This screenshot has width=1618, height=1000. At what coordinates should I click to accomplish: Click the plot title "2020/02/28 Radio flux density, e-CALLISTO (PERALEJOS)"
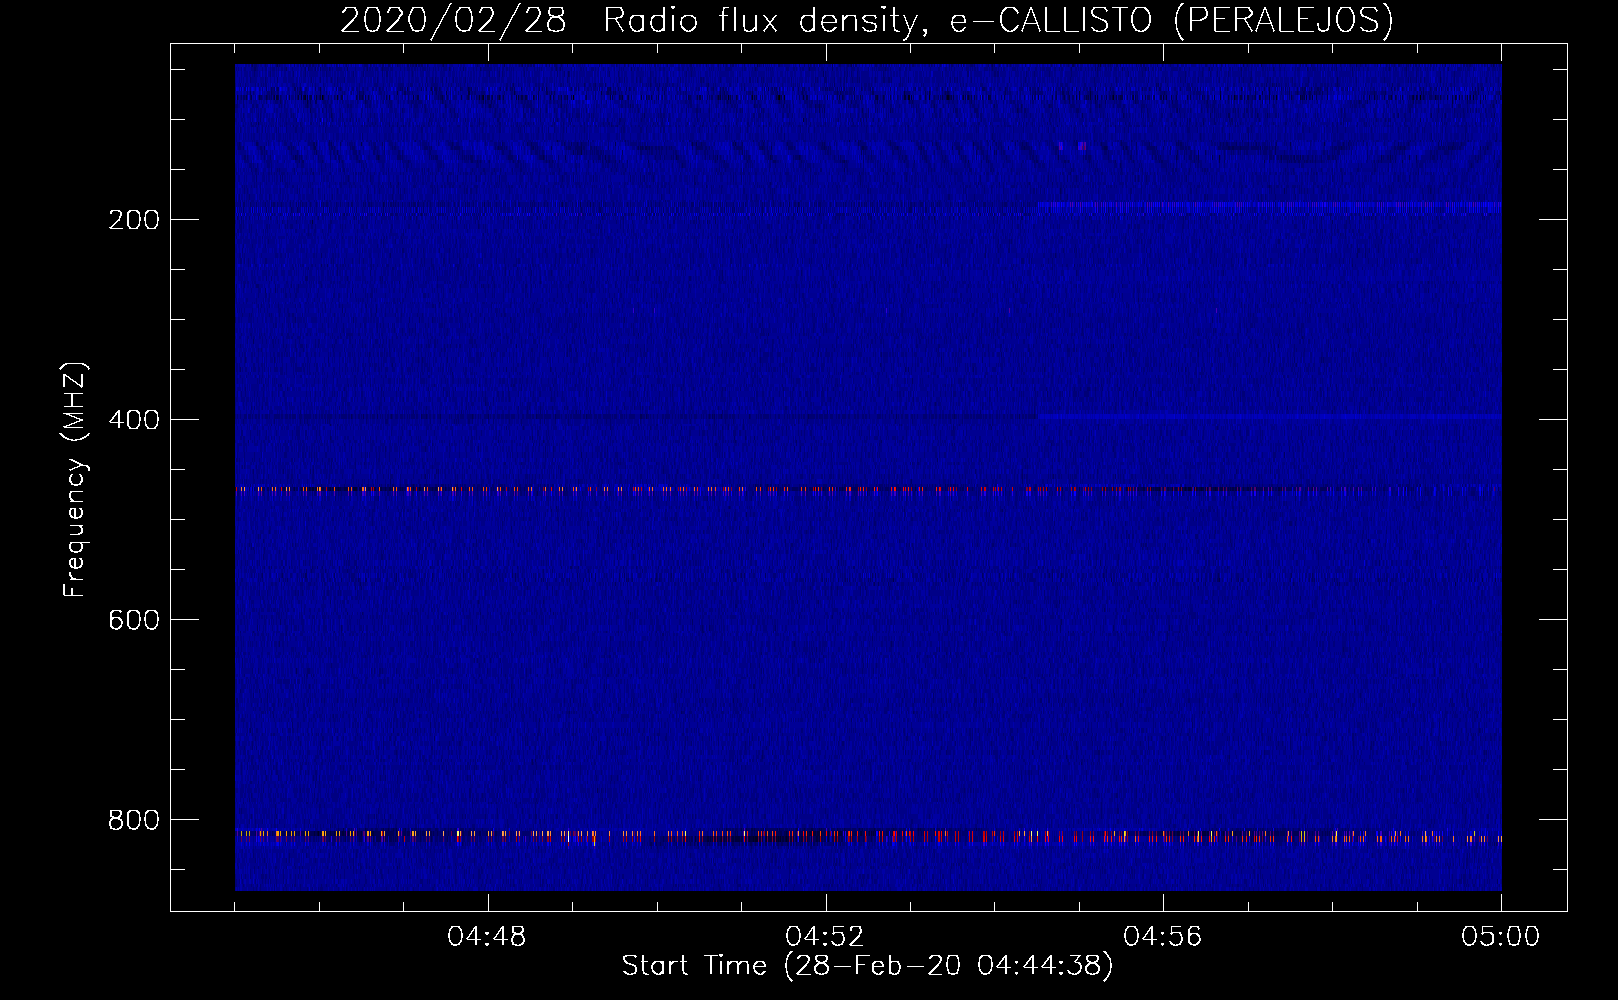click(866, 20)
